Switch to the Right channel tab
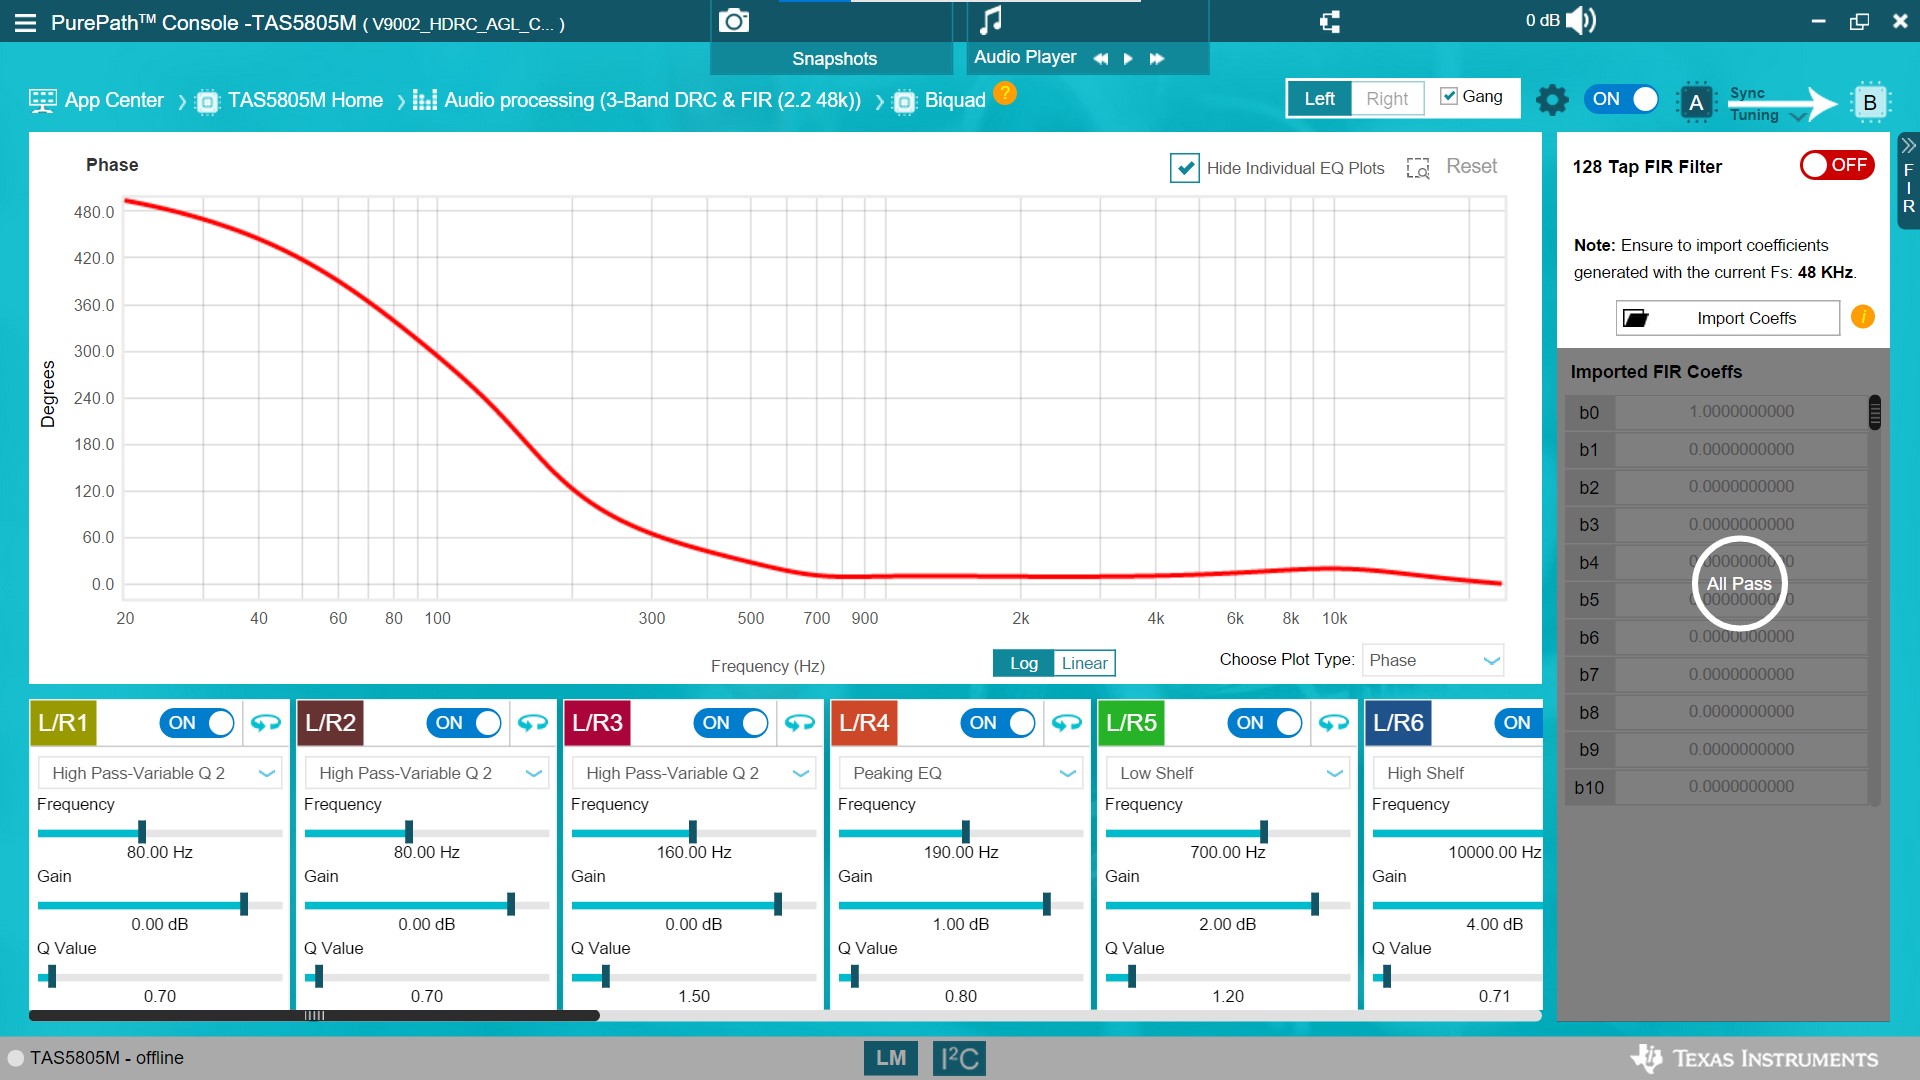The width and height of the screenshot is (1920, 1080). coord(1386,99)
